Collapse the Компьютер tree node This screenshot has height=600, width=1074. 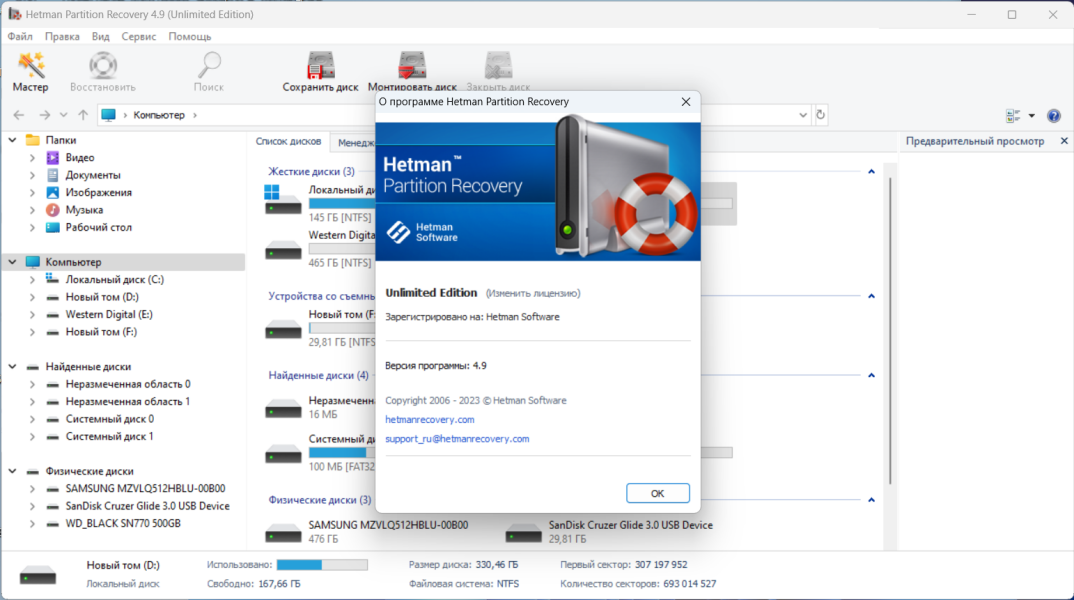(x=12, y=262)
